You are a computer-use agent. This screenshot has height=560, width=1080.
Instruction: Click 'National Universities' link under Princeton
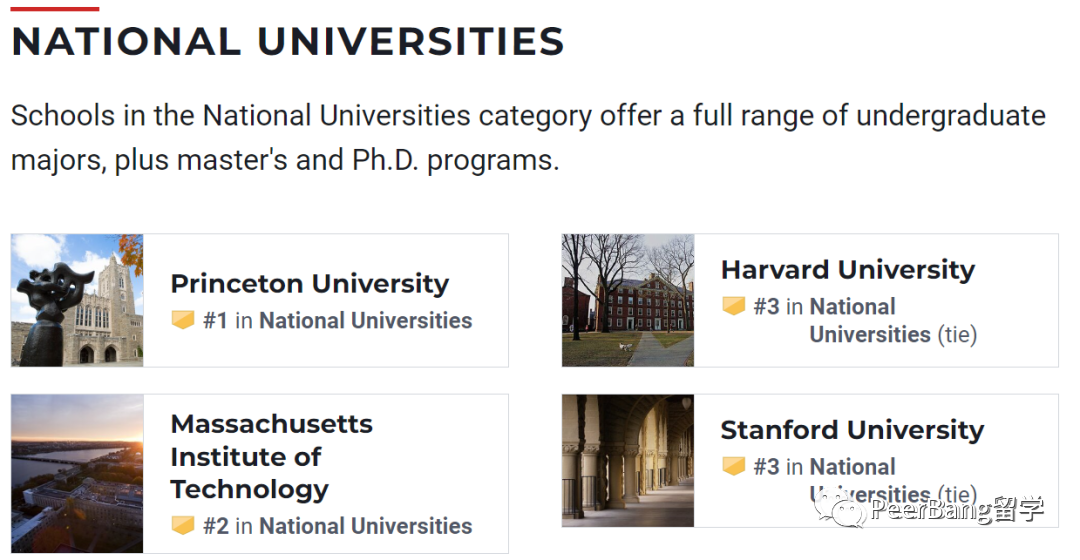coord(365,320)
